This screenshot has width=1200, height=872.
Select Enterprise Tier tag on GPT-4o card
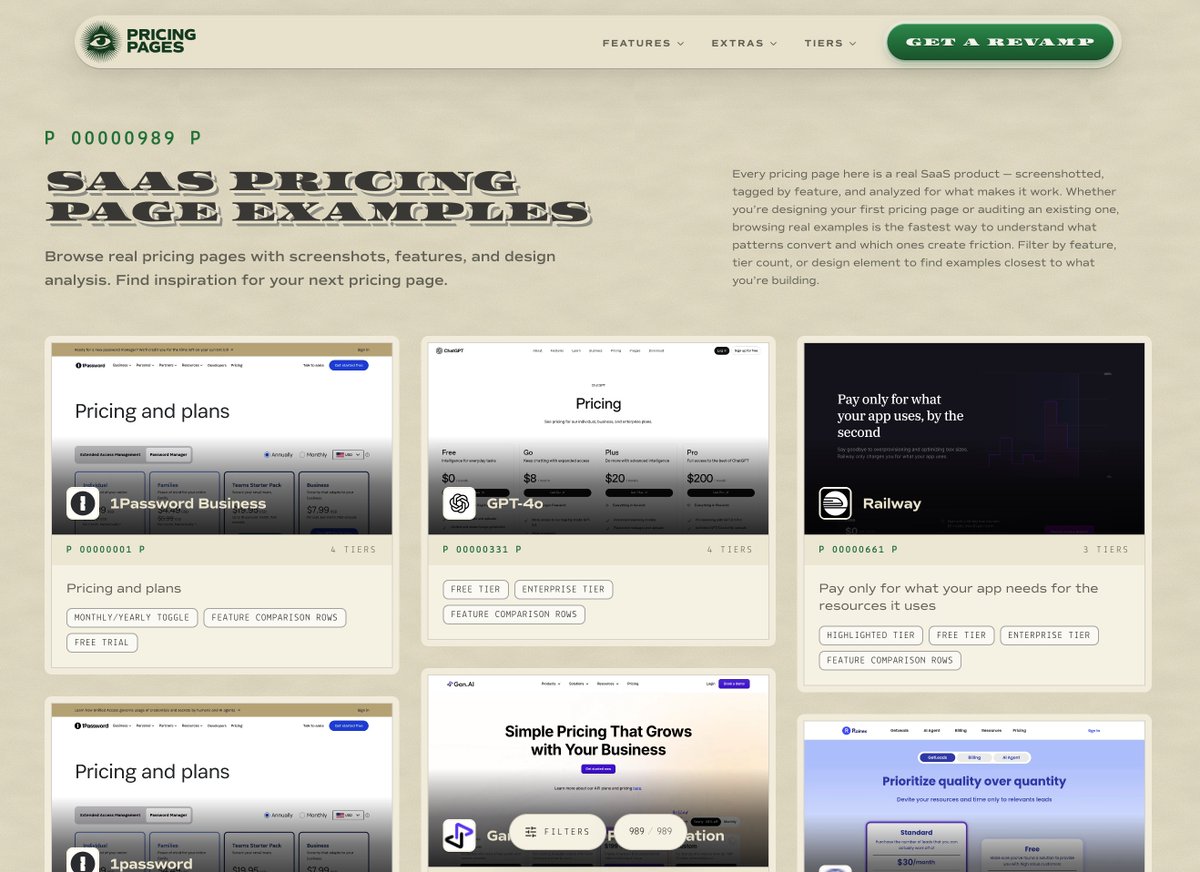(x=563, y=589)
